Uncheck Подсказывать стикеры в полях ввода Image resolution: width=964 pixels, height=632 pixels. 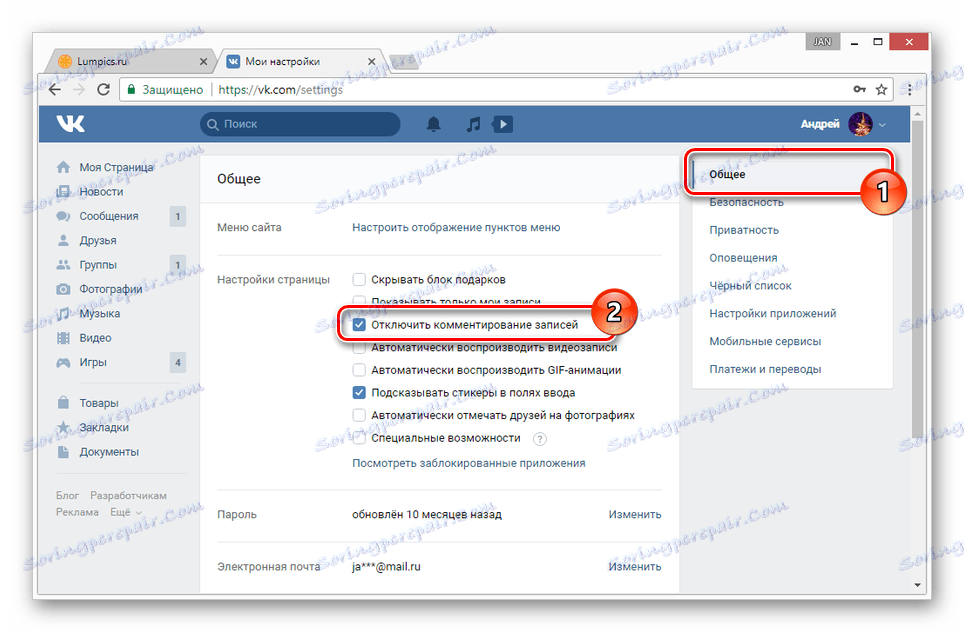click(x=359, y=392)
